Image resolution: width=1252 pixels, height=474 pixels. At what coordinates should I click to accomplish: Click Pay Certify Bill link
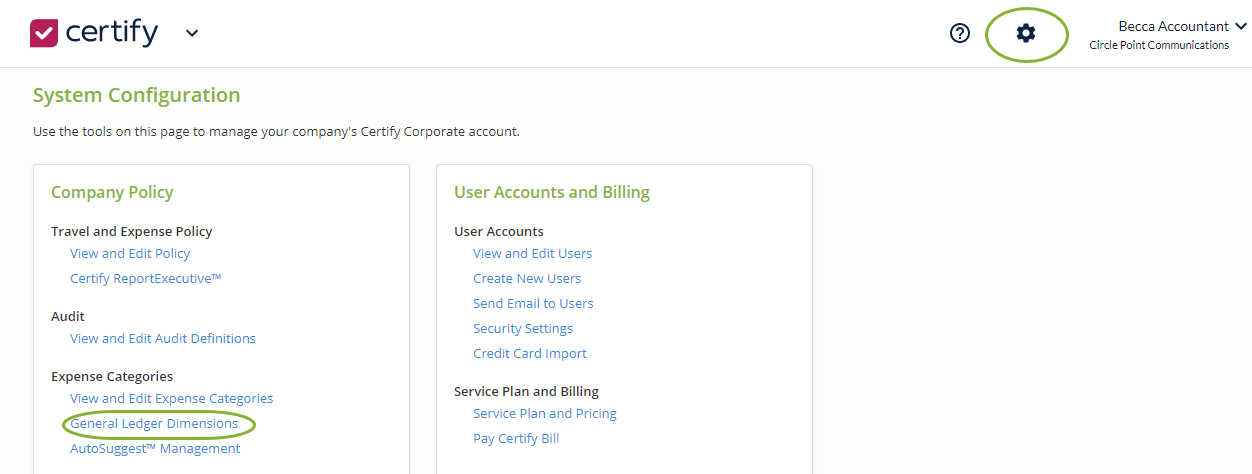[516, 439]
